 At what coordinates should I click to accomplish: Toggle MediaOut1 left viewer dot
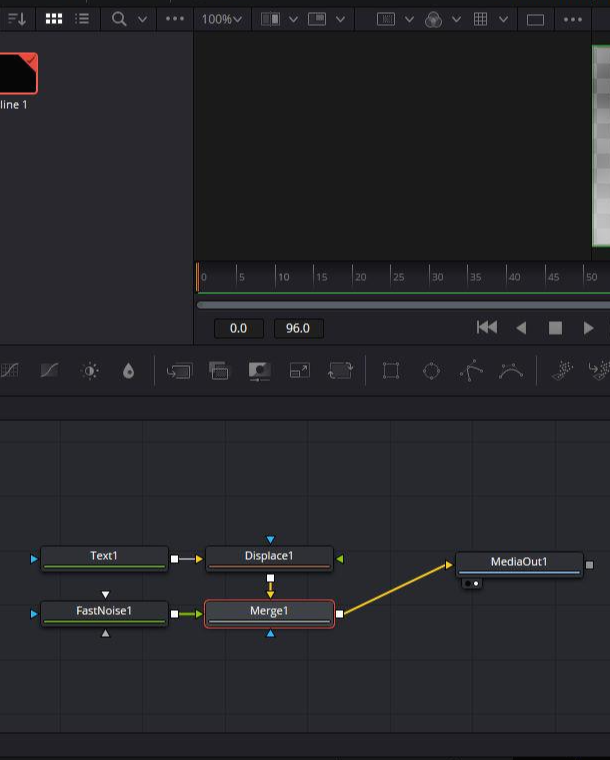(x=468, y=584)
